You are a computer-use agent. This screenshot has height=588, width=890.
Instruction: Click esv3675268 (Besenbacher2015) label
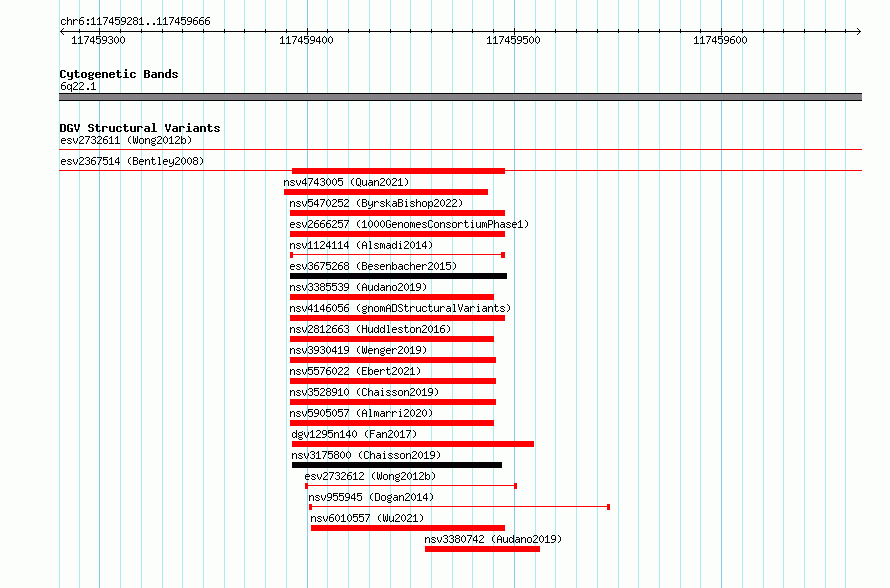373,266
